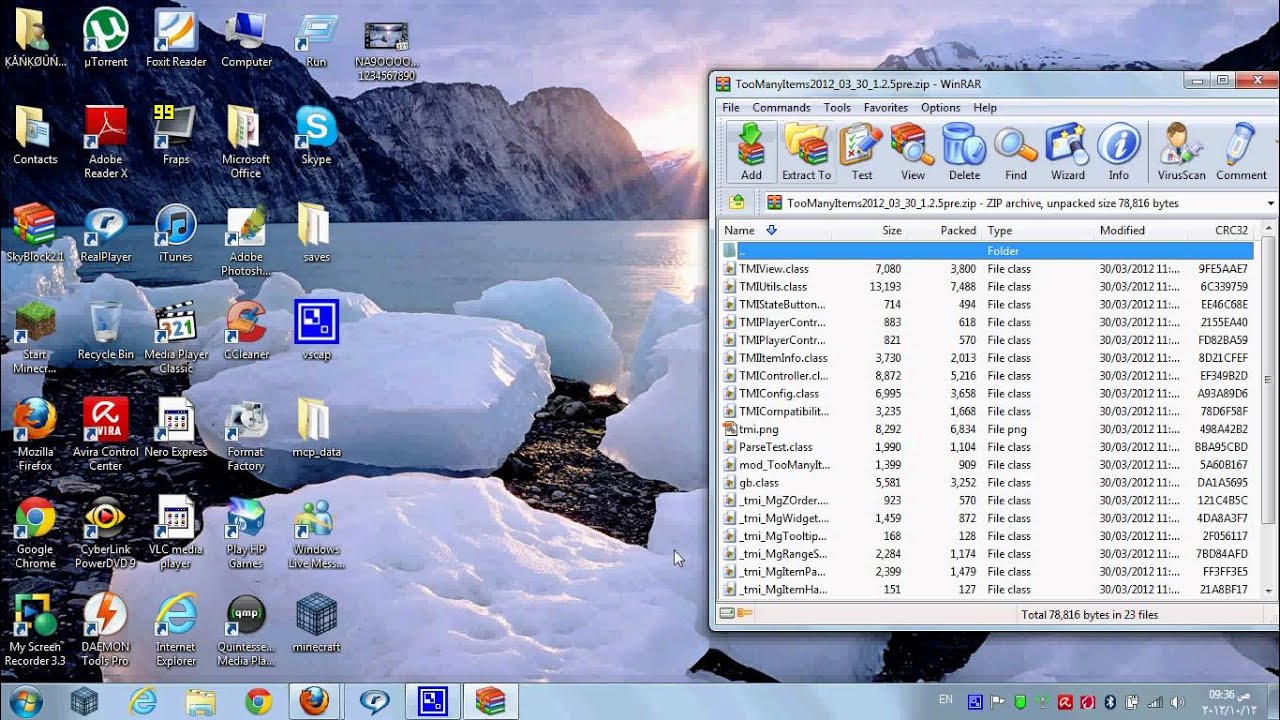1280x720 pixels.
Task: Select Fraps desktop icon
Action: click(176, 136)
